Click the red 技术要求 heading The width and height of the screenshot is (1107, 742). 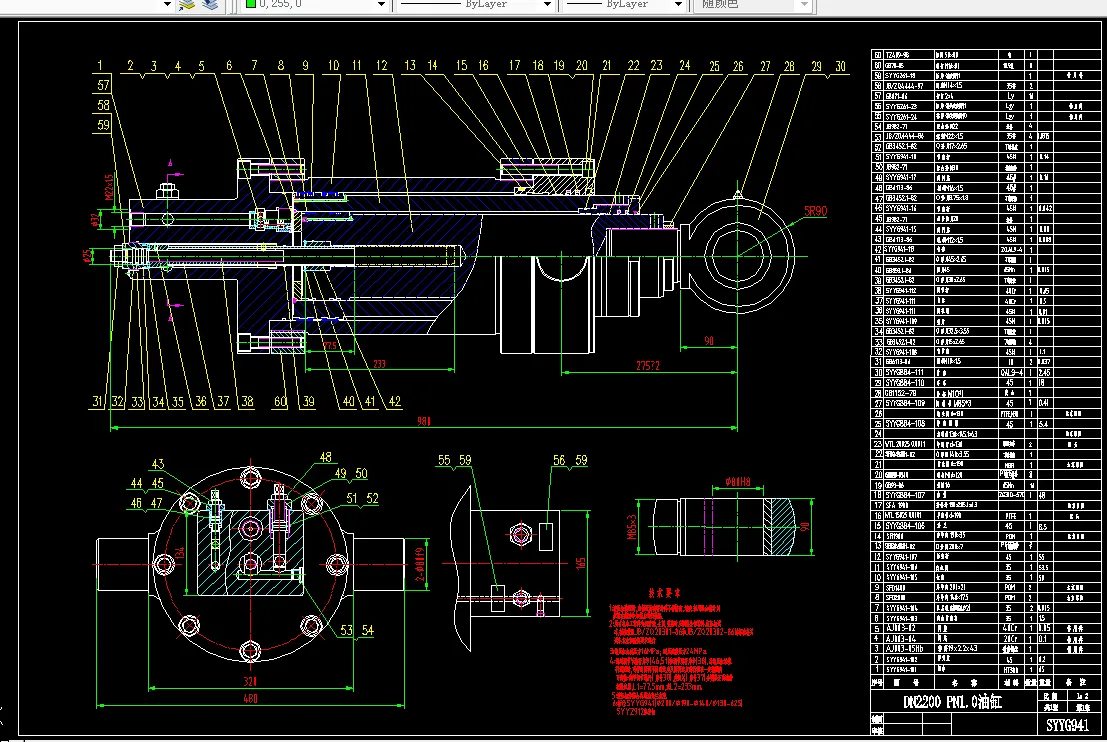[664, 593]
